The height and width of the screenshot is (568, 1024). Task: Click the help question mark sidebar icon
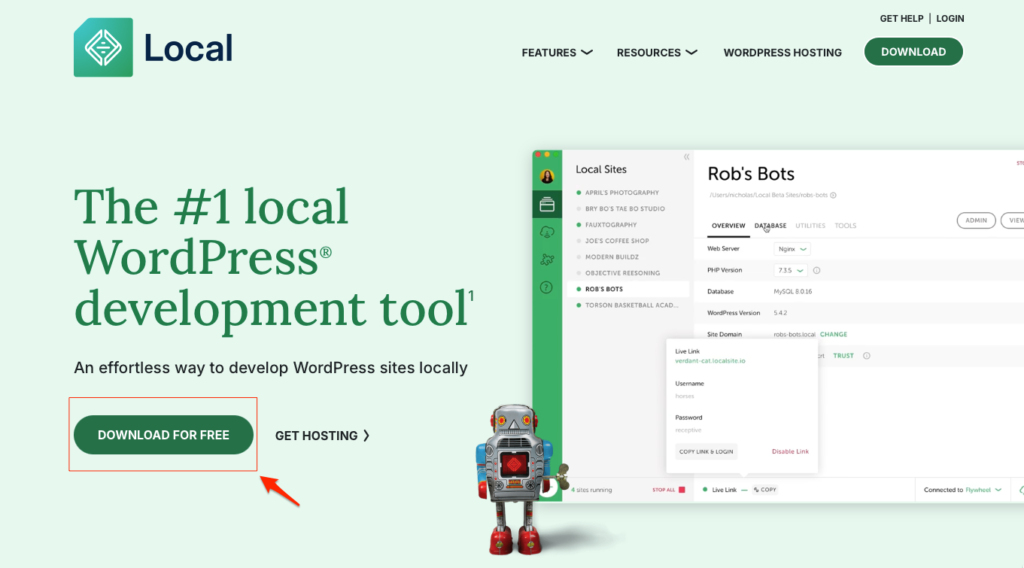tap(547, 287)
